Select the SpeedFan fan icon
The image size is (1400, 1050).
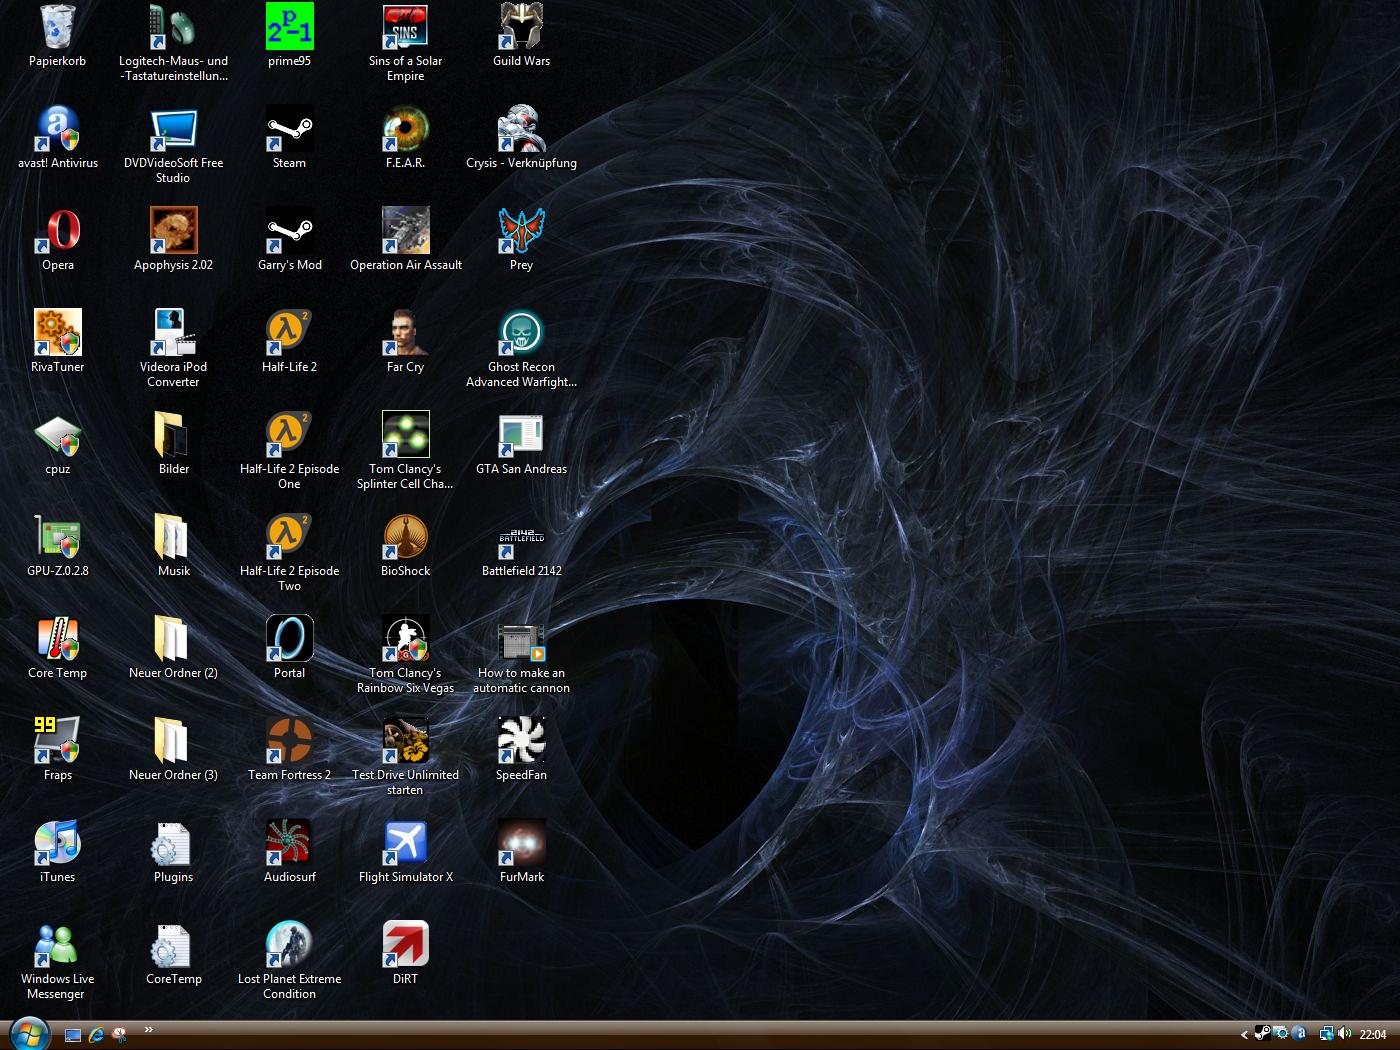[521, 741]
